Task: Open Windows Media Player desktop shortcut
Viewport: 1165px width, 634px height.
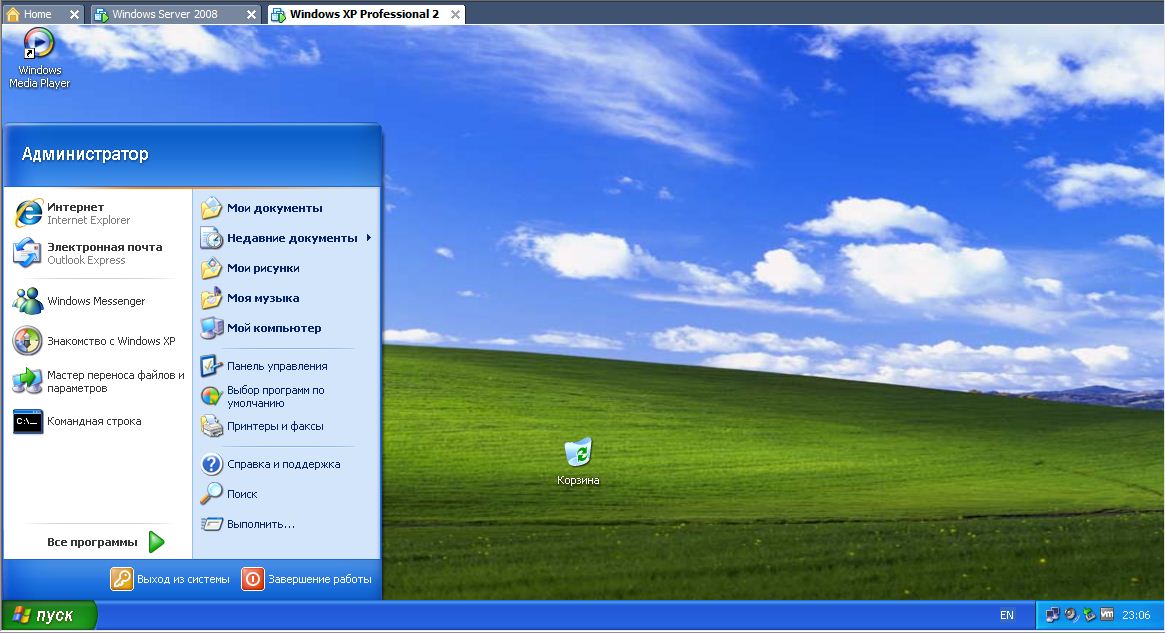Action: (x=39, y=58)
